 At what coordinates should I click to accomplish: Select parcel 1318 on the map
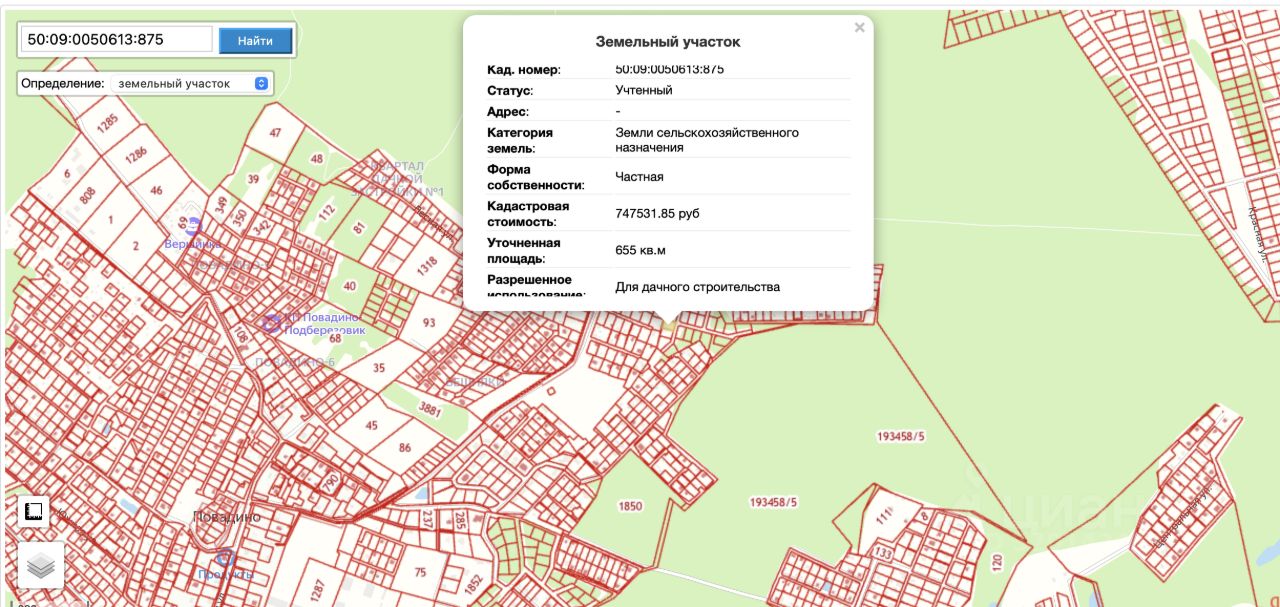[427, 265]
